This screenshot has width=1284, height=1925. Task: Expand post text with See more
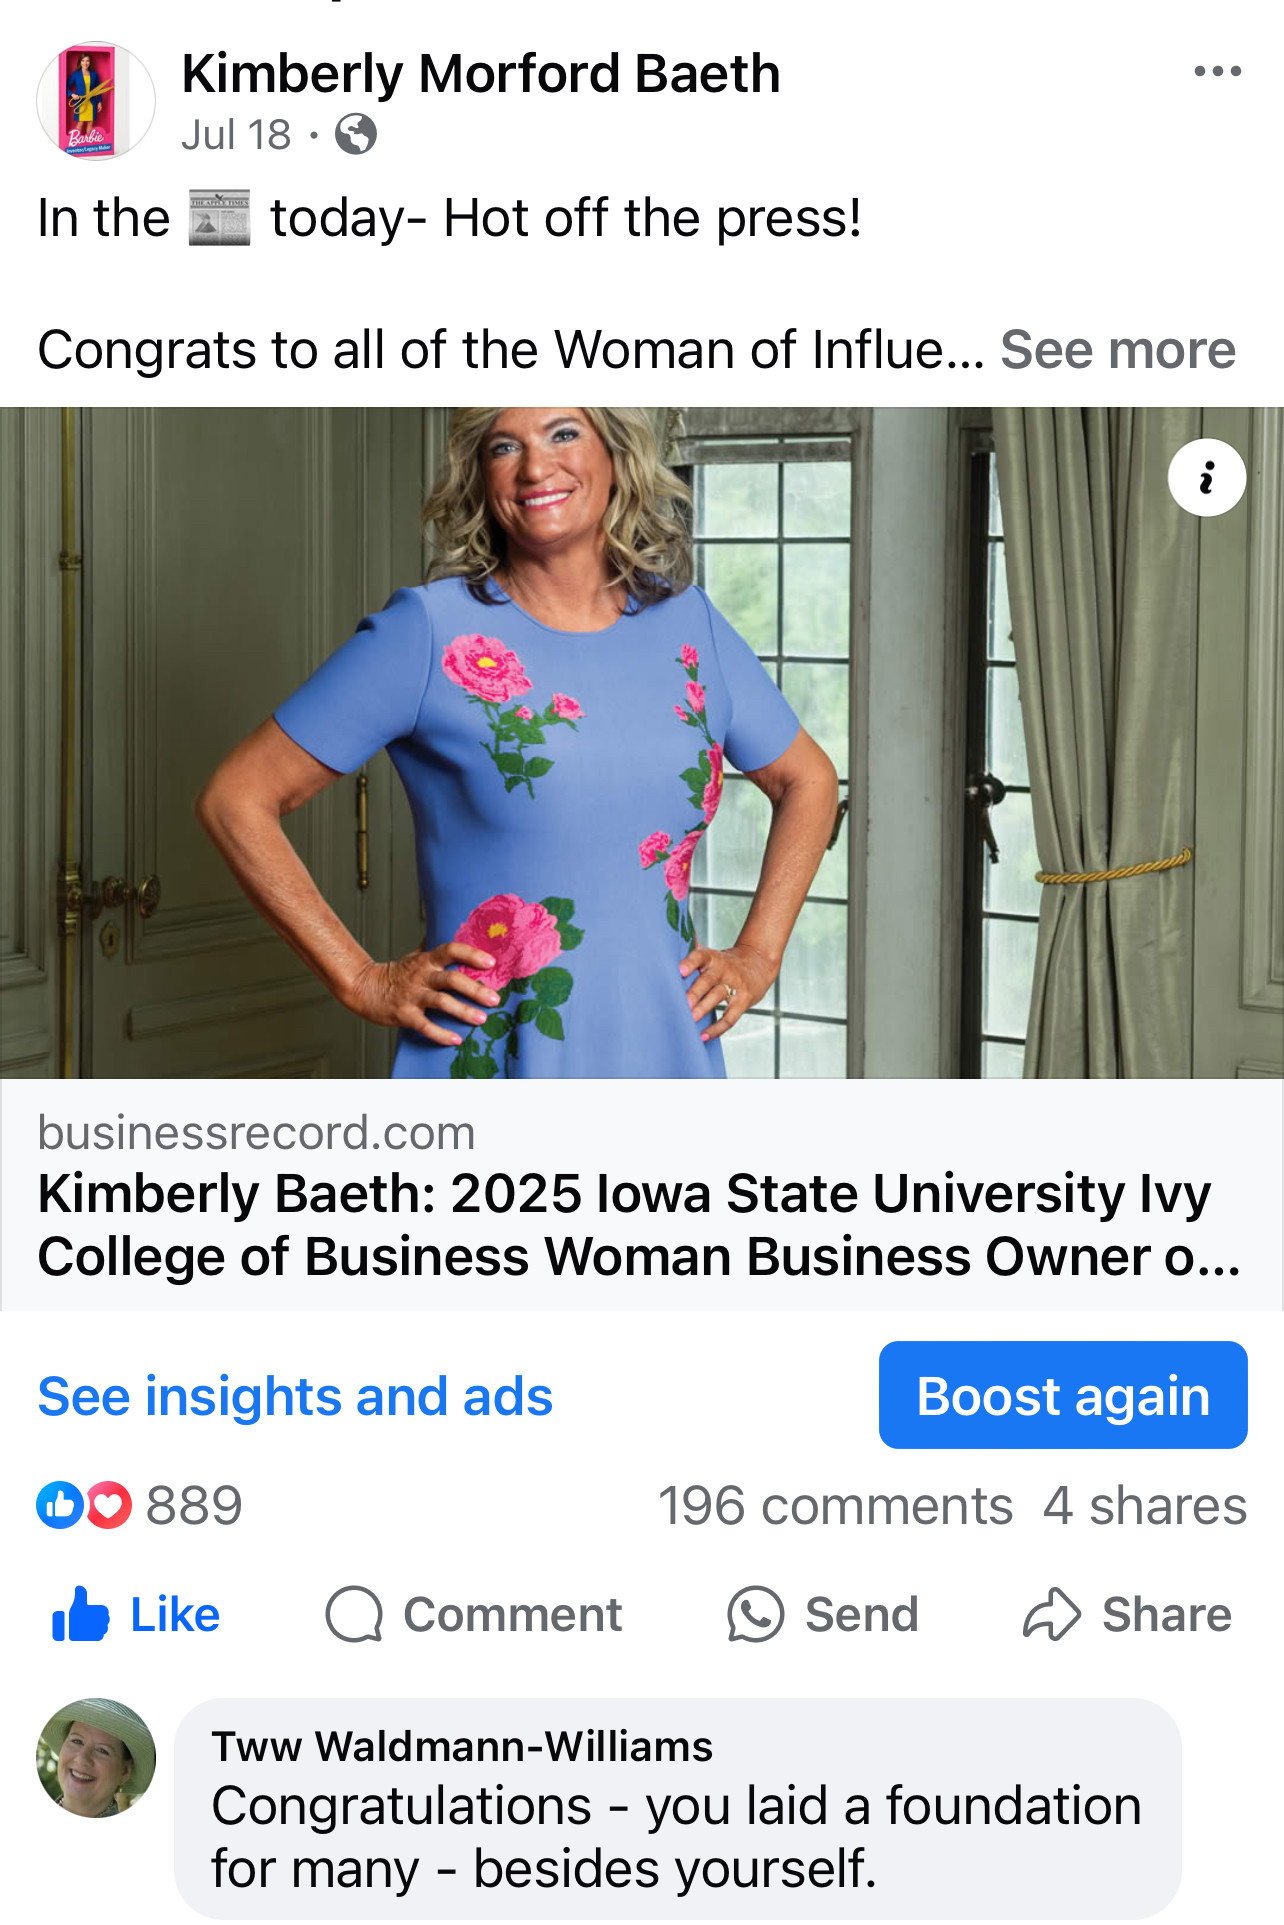pos(1117,350)
